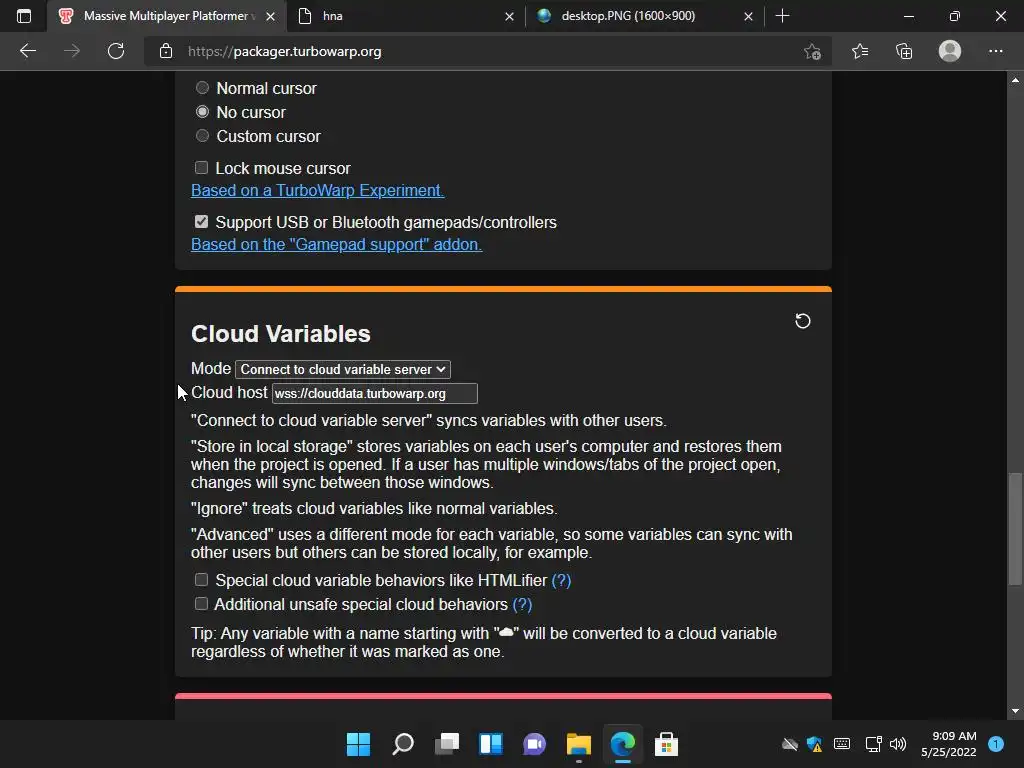Screen dimensions: 1024x768
Task: Open Edge settings and more menu
Action: pyautogui.click(x=995, y=51)
